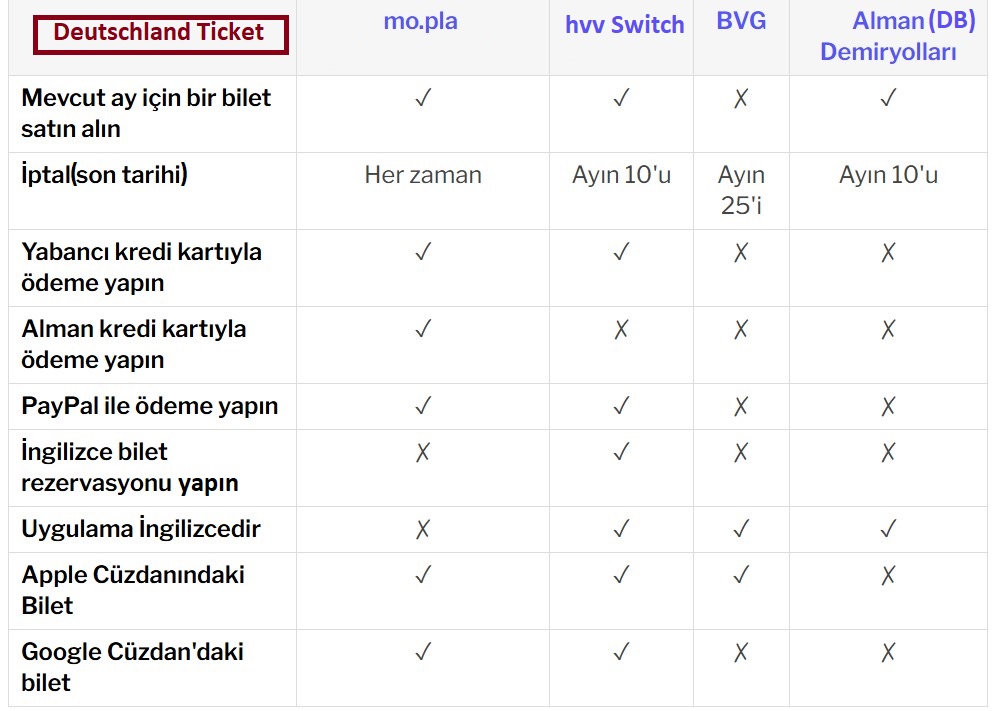Select BVG's 'Ayın 25'i' cancellation cell
Image resolution: width=996 pixels, height=711 pixels.
click(x=741, y=190)
